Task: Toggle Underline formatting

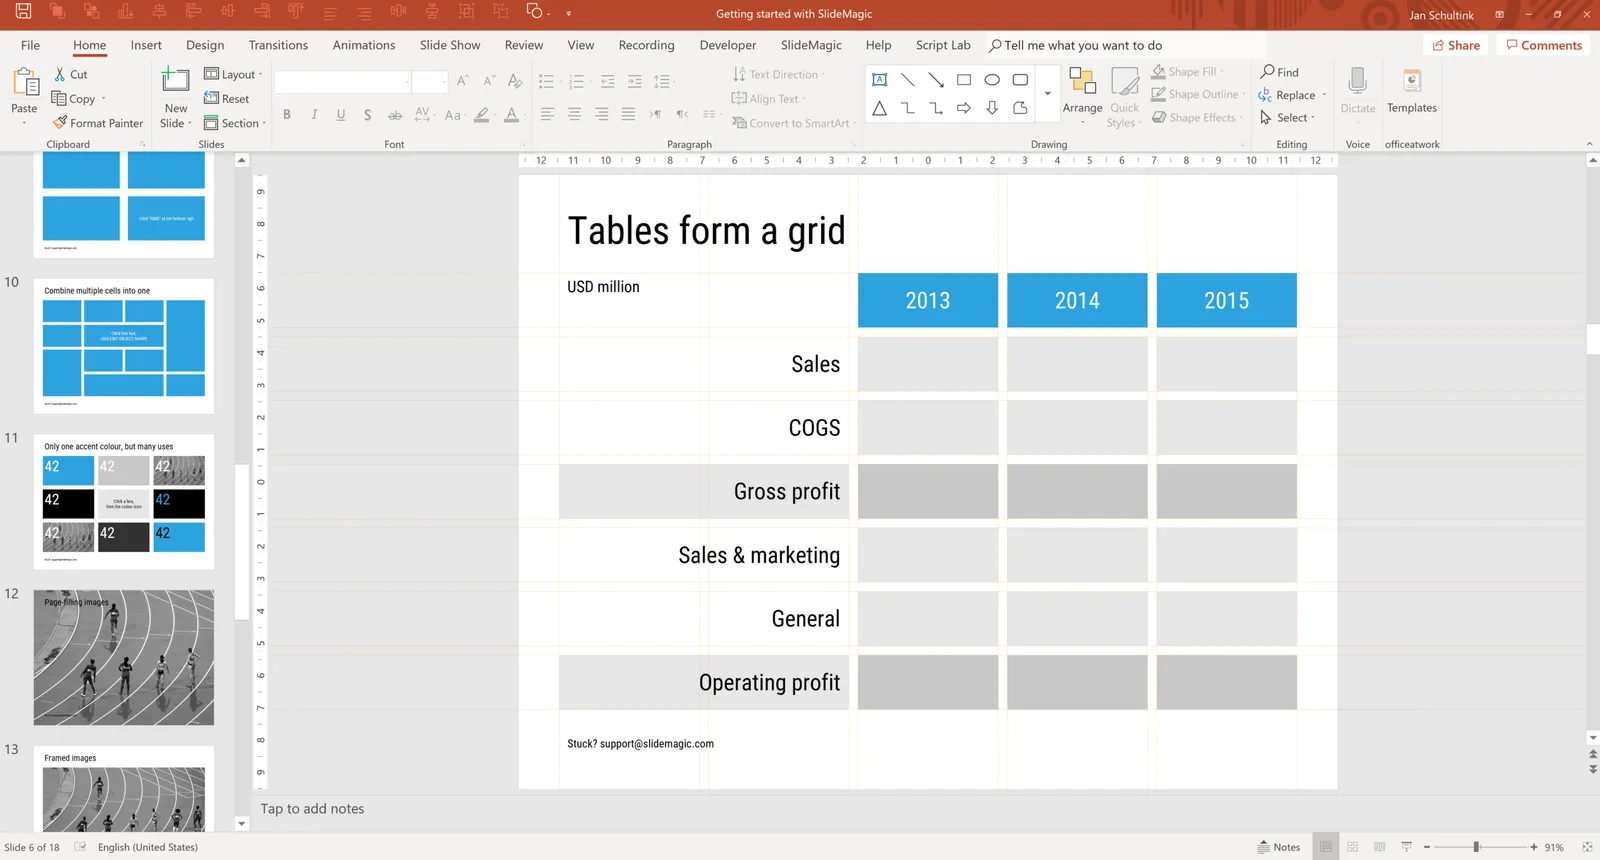Action: (341, 115)
